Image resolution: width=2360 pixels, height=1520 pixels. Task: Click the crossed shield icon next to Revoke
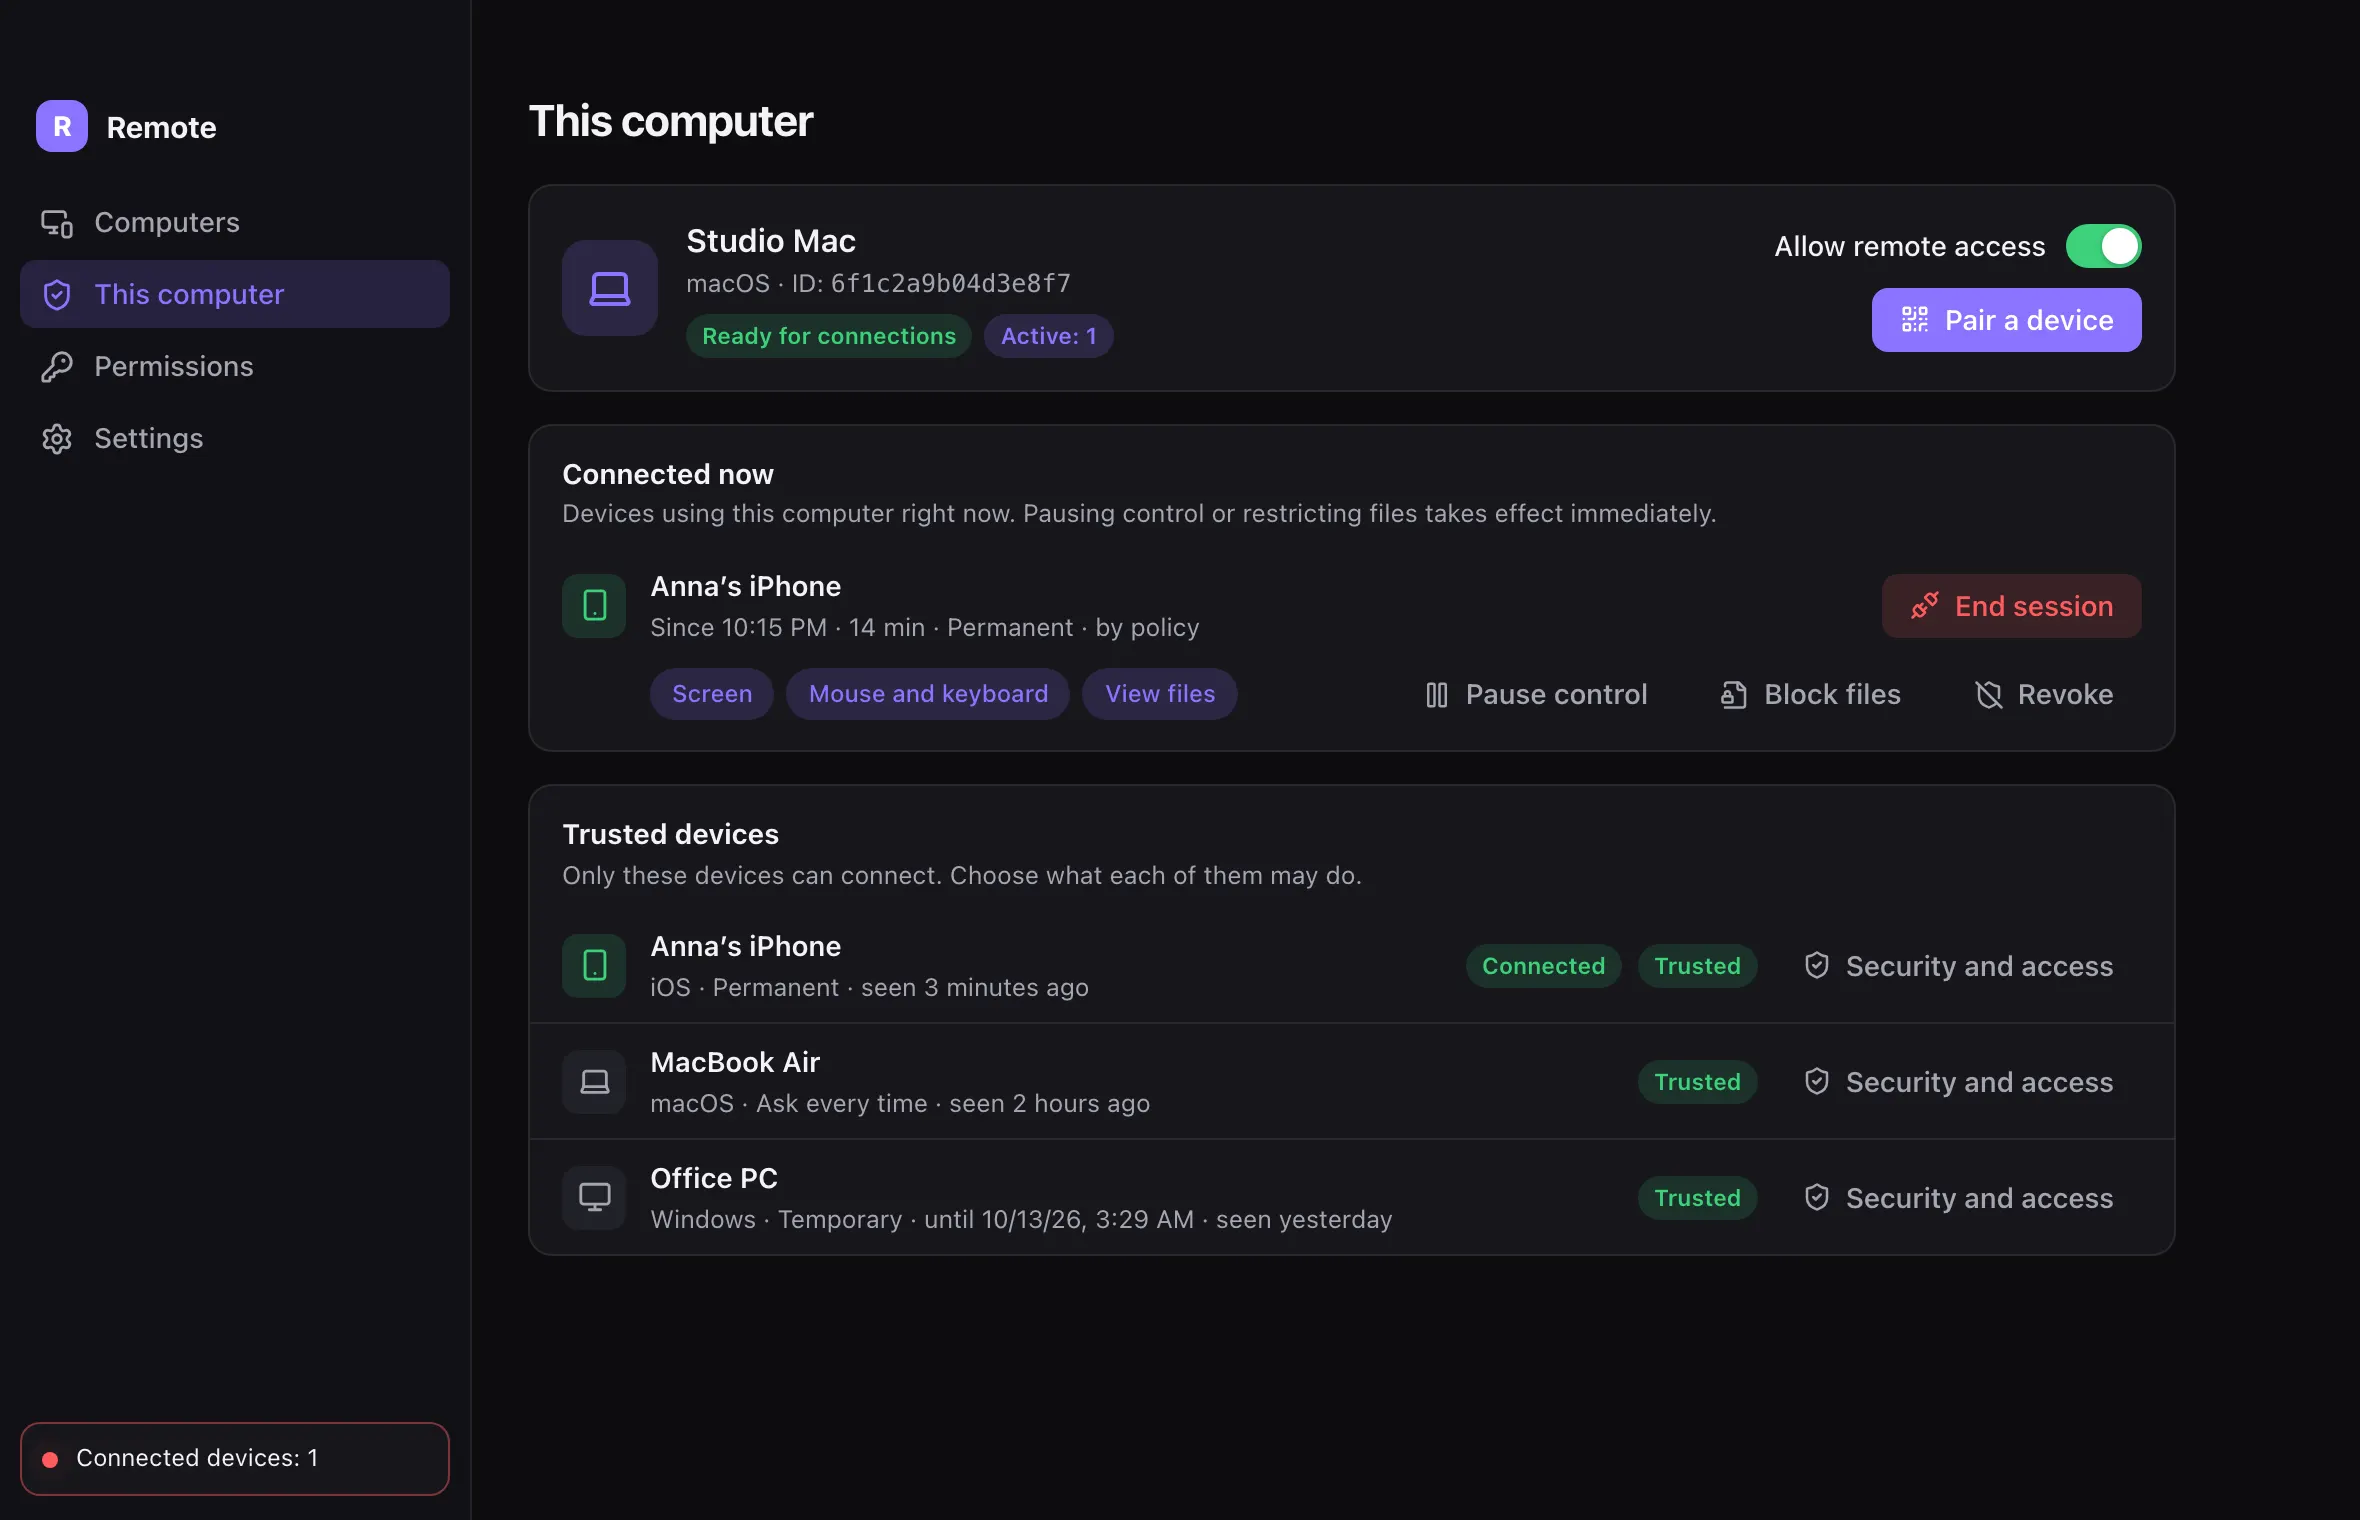point(1989,695)
